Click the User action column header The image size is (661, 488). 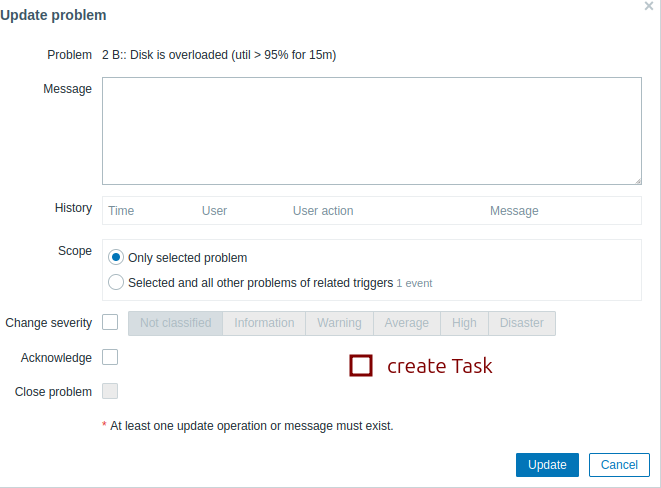[323, 211]
